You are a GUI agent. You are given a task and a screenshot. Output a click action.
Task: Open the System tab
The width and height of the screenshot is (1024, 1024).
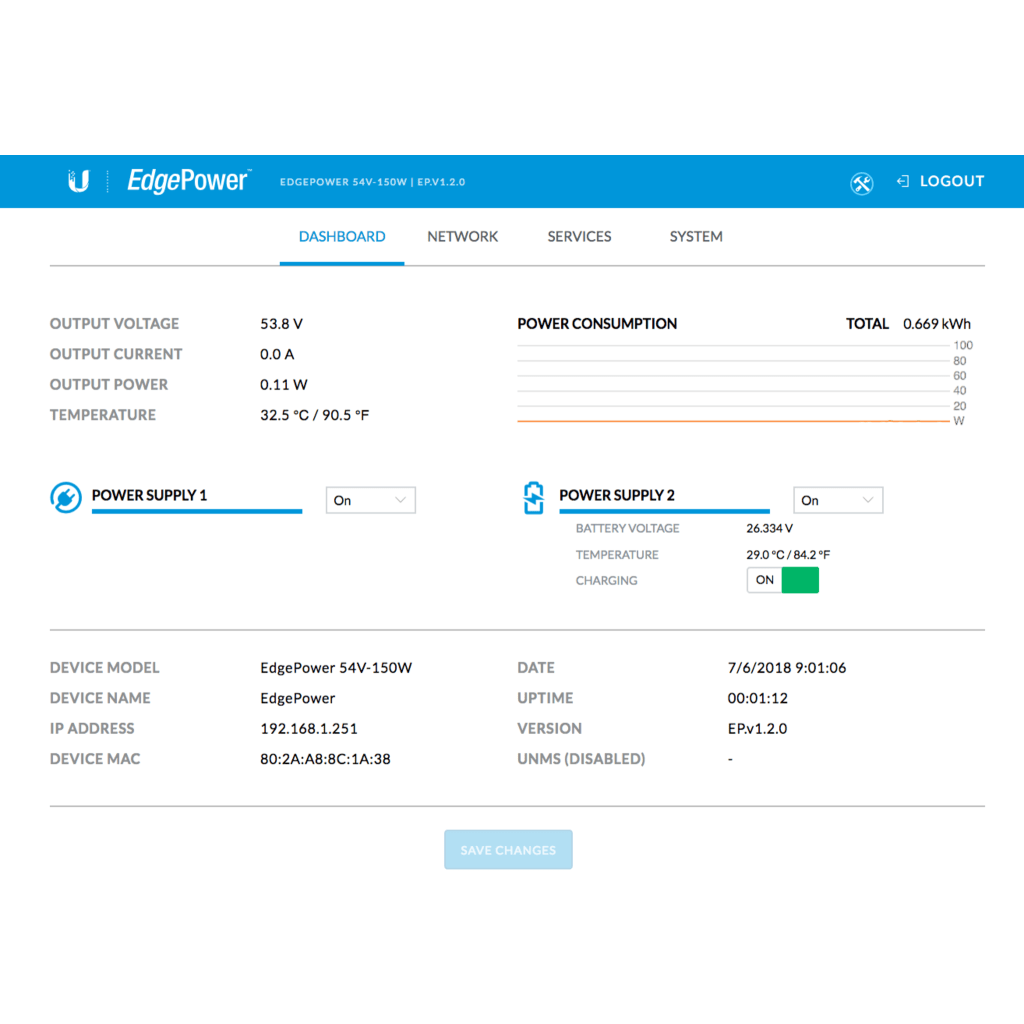click(696, 236)
